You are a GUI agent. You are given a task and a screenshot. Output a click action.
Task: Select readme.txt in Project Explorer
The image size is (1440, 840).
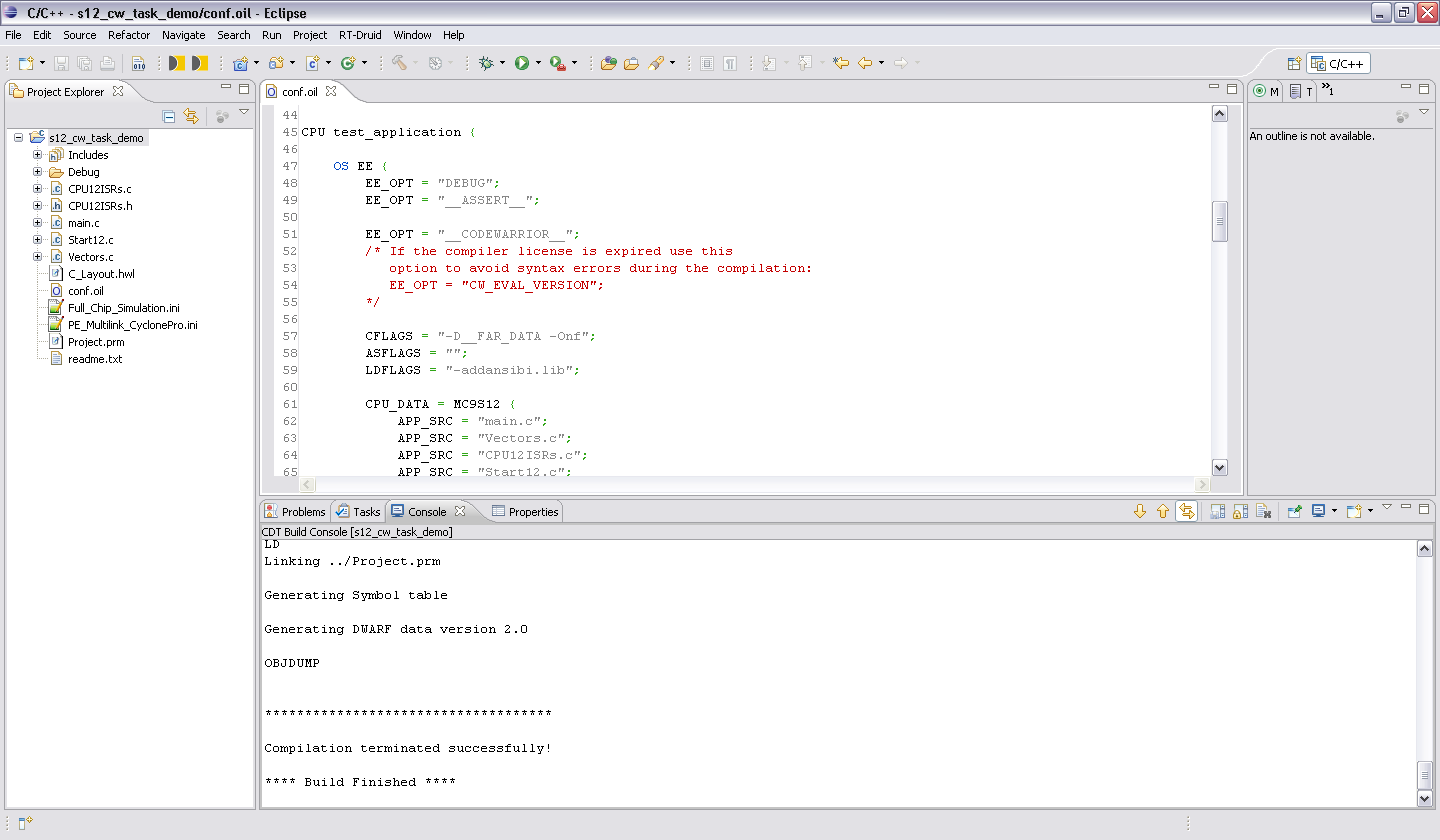click(95, 359)
